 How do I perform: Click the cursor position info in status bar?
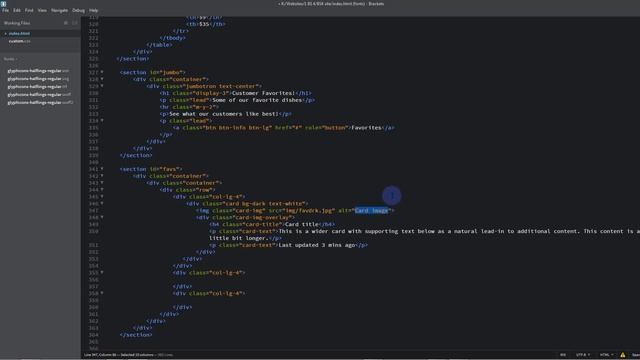[x=129, y=355]
